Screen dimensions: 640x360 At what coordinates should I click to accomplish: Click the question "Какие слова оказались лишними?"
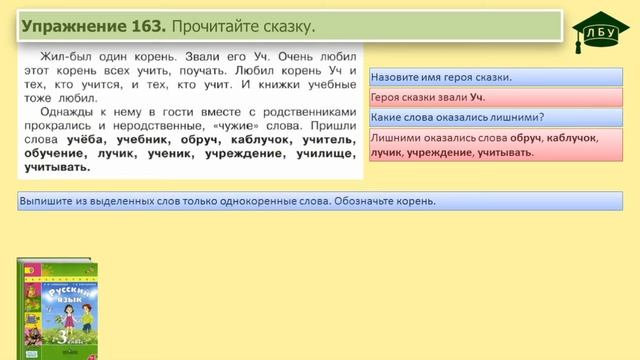point(496,117)
